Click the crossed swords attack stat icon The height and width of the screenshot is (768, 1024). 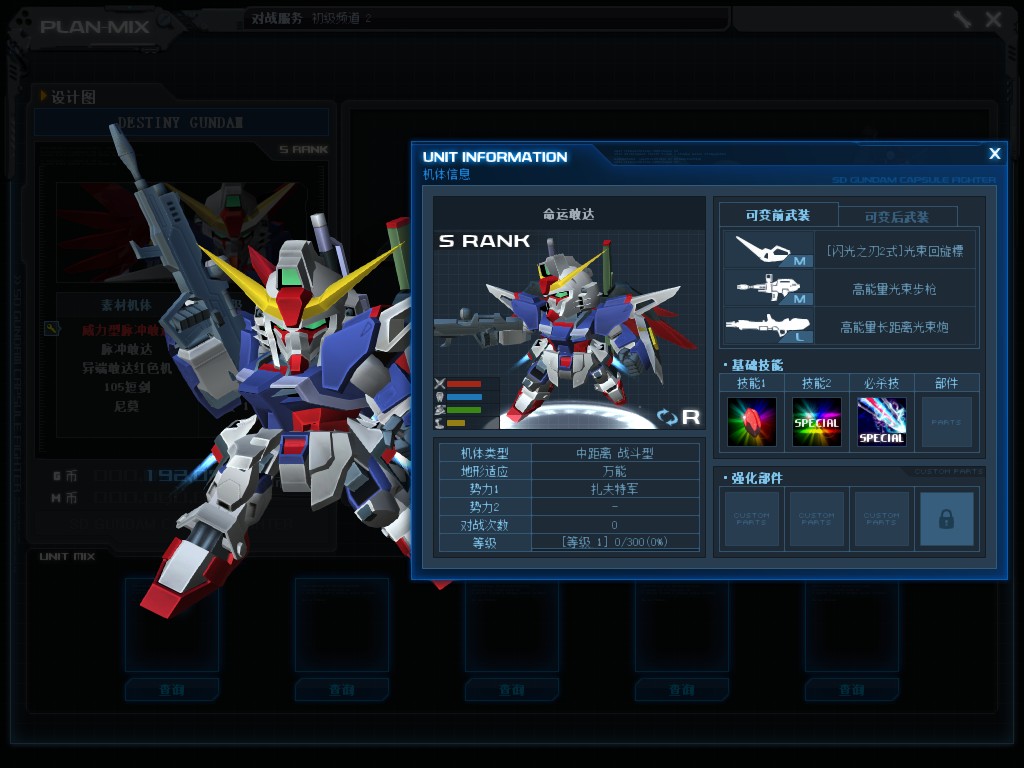(x=440, y=384)
